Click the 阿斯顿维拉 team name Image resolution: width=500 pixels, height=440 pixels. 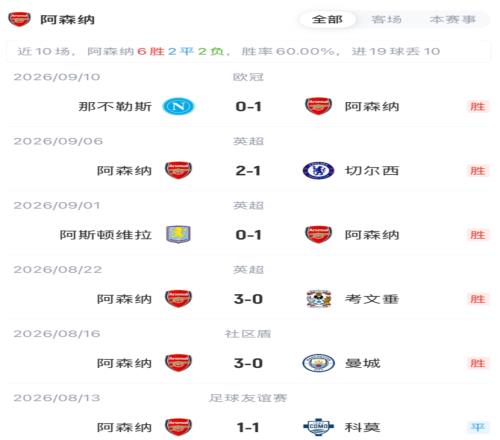pyautogui.click(x=106, y=235)
